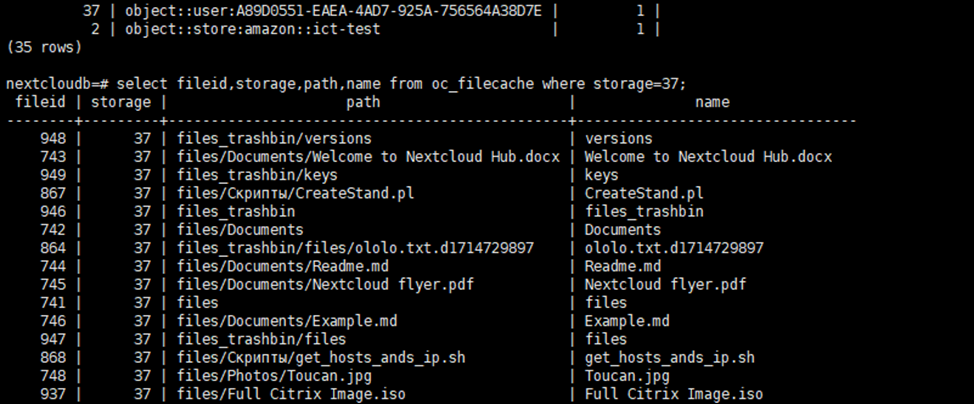
Task: Click the path ending in "get_hosts_ands_ip.sh"
Action: (321, 357)
